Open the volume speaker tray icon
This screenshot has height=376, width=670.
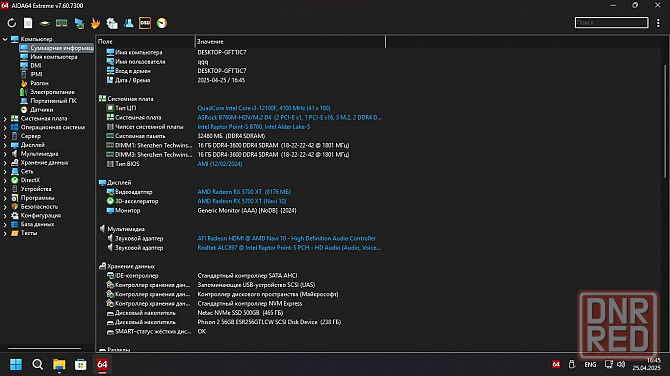point(621,364)
